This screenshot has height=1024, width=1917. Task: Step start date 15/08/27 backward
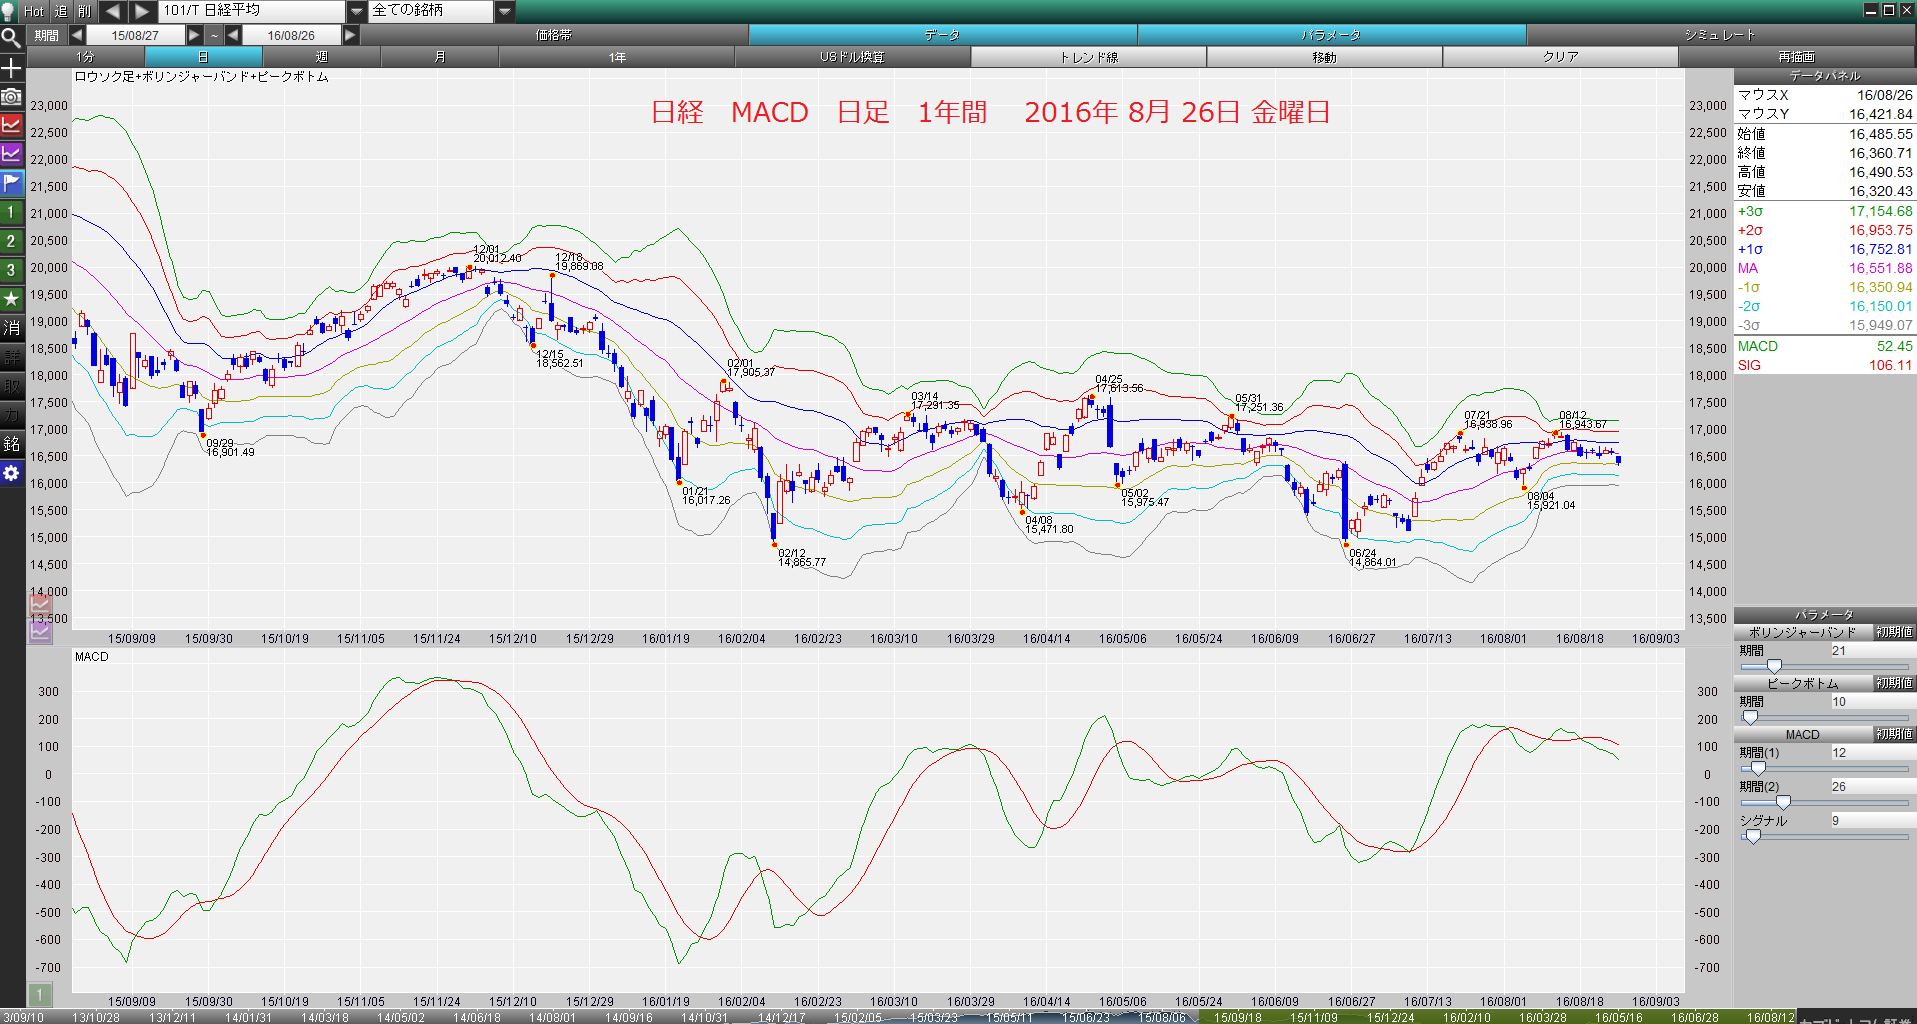point(77,35)
